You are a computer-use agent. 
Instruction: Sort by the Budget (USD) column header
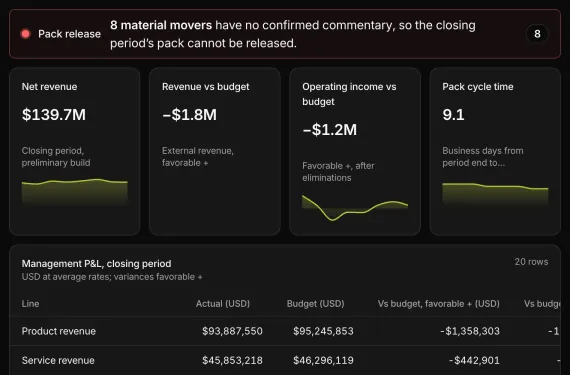click(x=316, y=303)
